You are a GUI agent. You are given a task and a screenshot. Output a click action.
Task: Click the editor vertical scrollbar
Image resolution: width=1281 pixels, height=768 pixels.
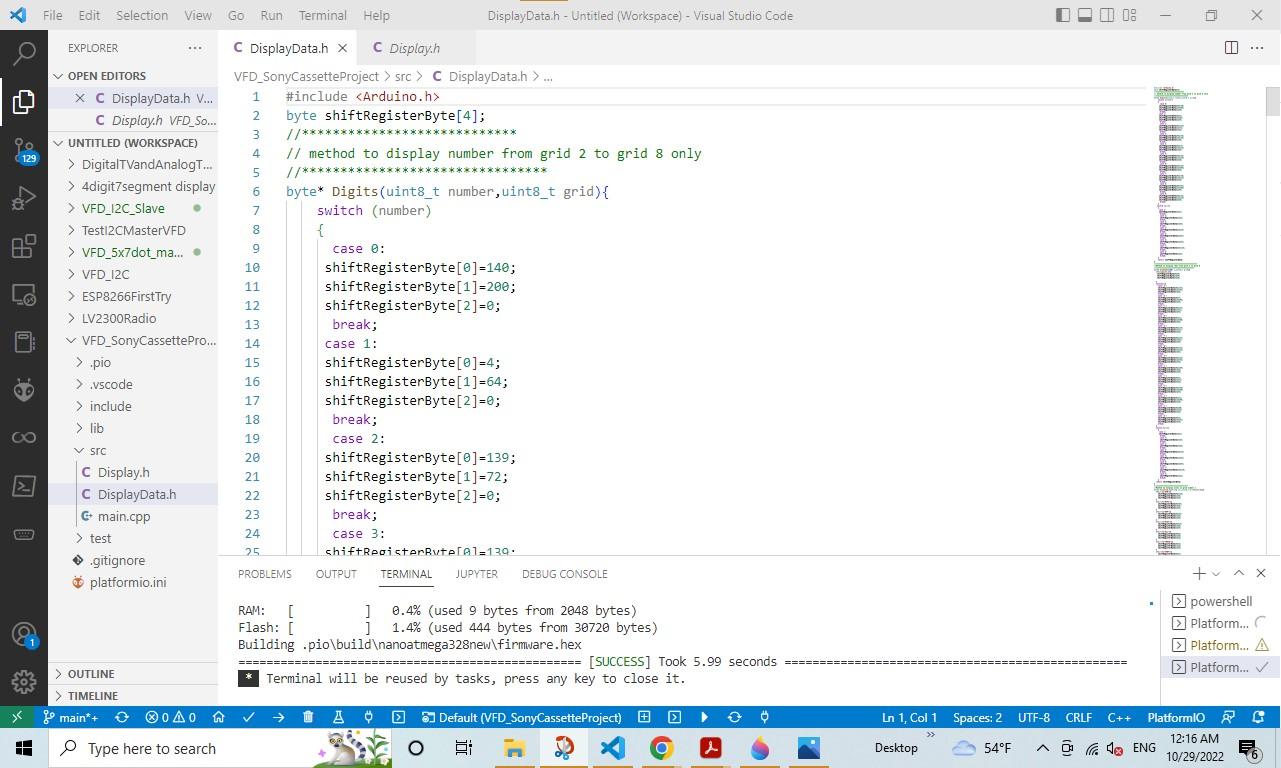pos(1273,320)
